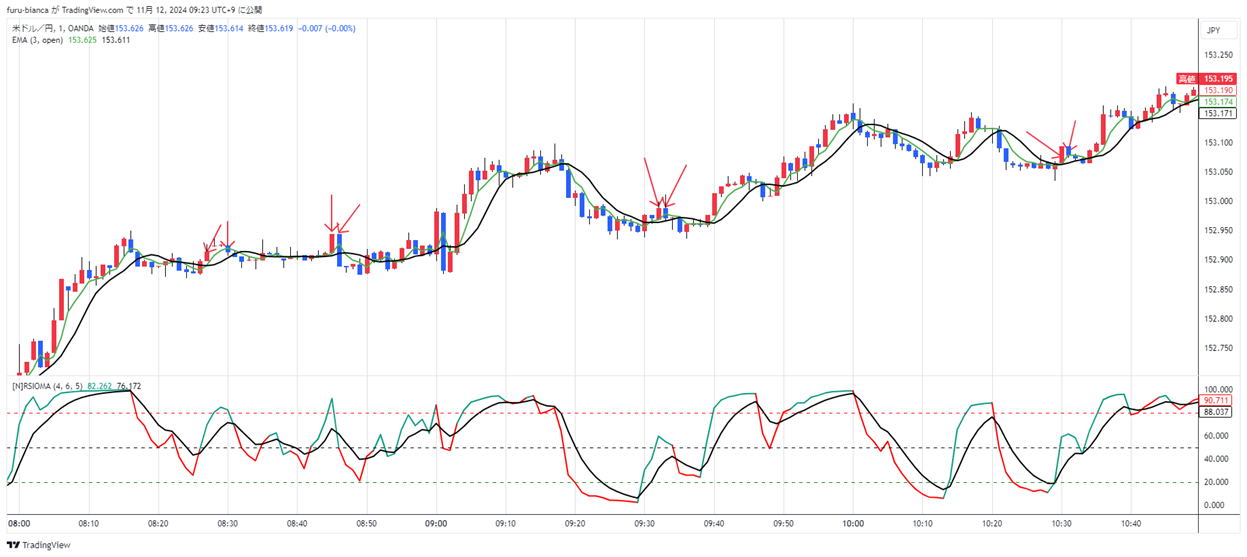Click the JPY currency label
Image resolution: width=1247 pixels, height=557 pixels.
pyautogui.click(x=1213, y=31)
